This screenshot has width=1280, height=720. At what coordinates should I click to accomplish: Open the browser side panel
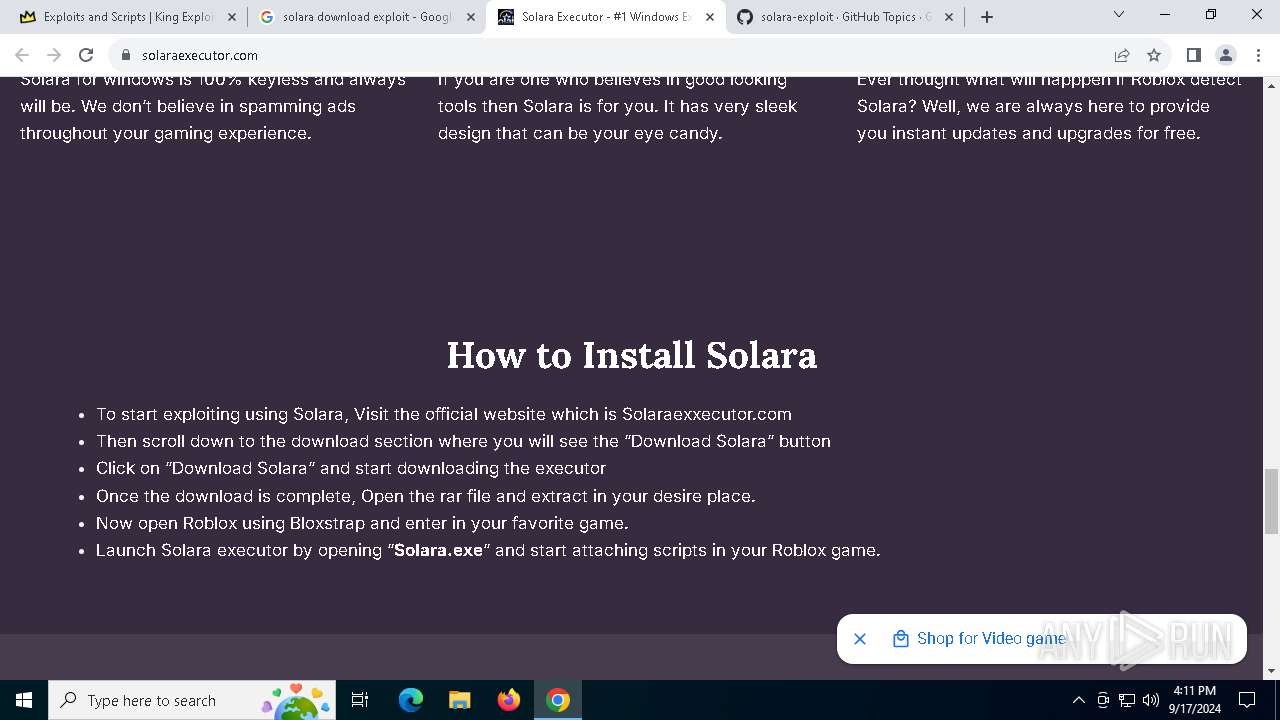pos(1193,55)
